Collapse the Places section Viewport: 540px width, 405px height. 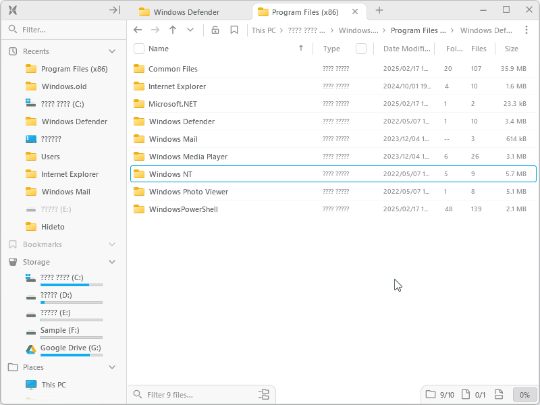coord(112,367)
